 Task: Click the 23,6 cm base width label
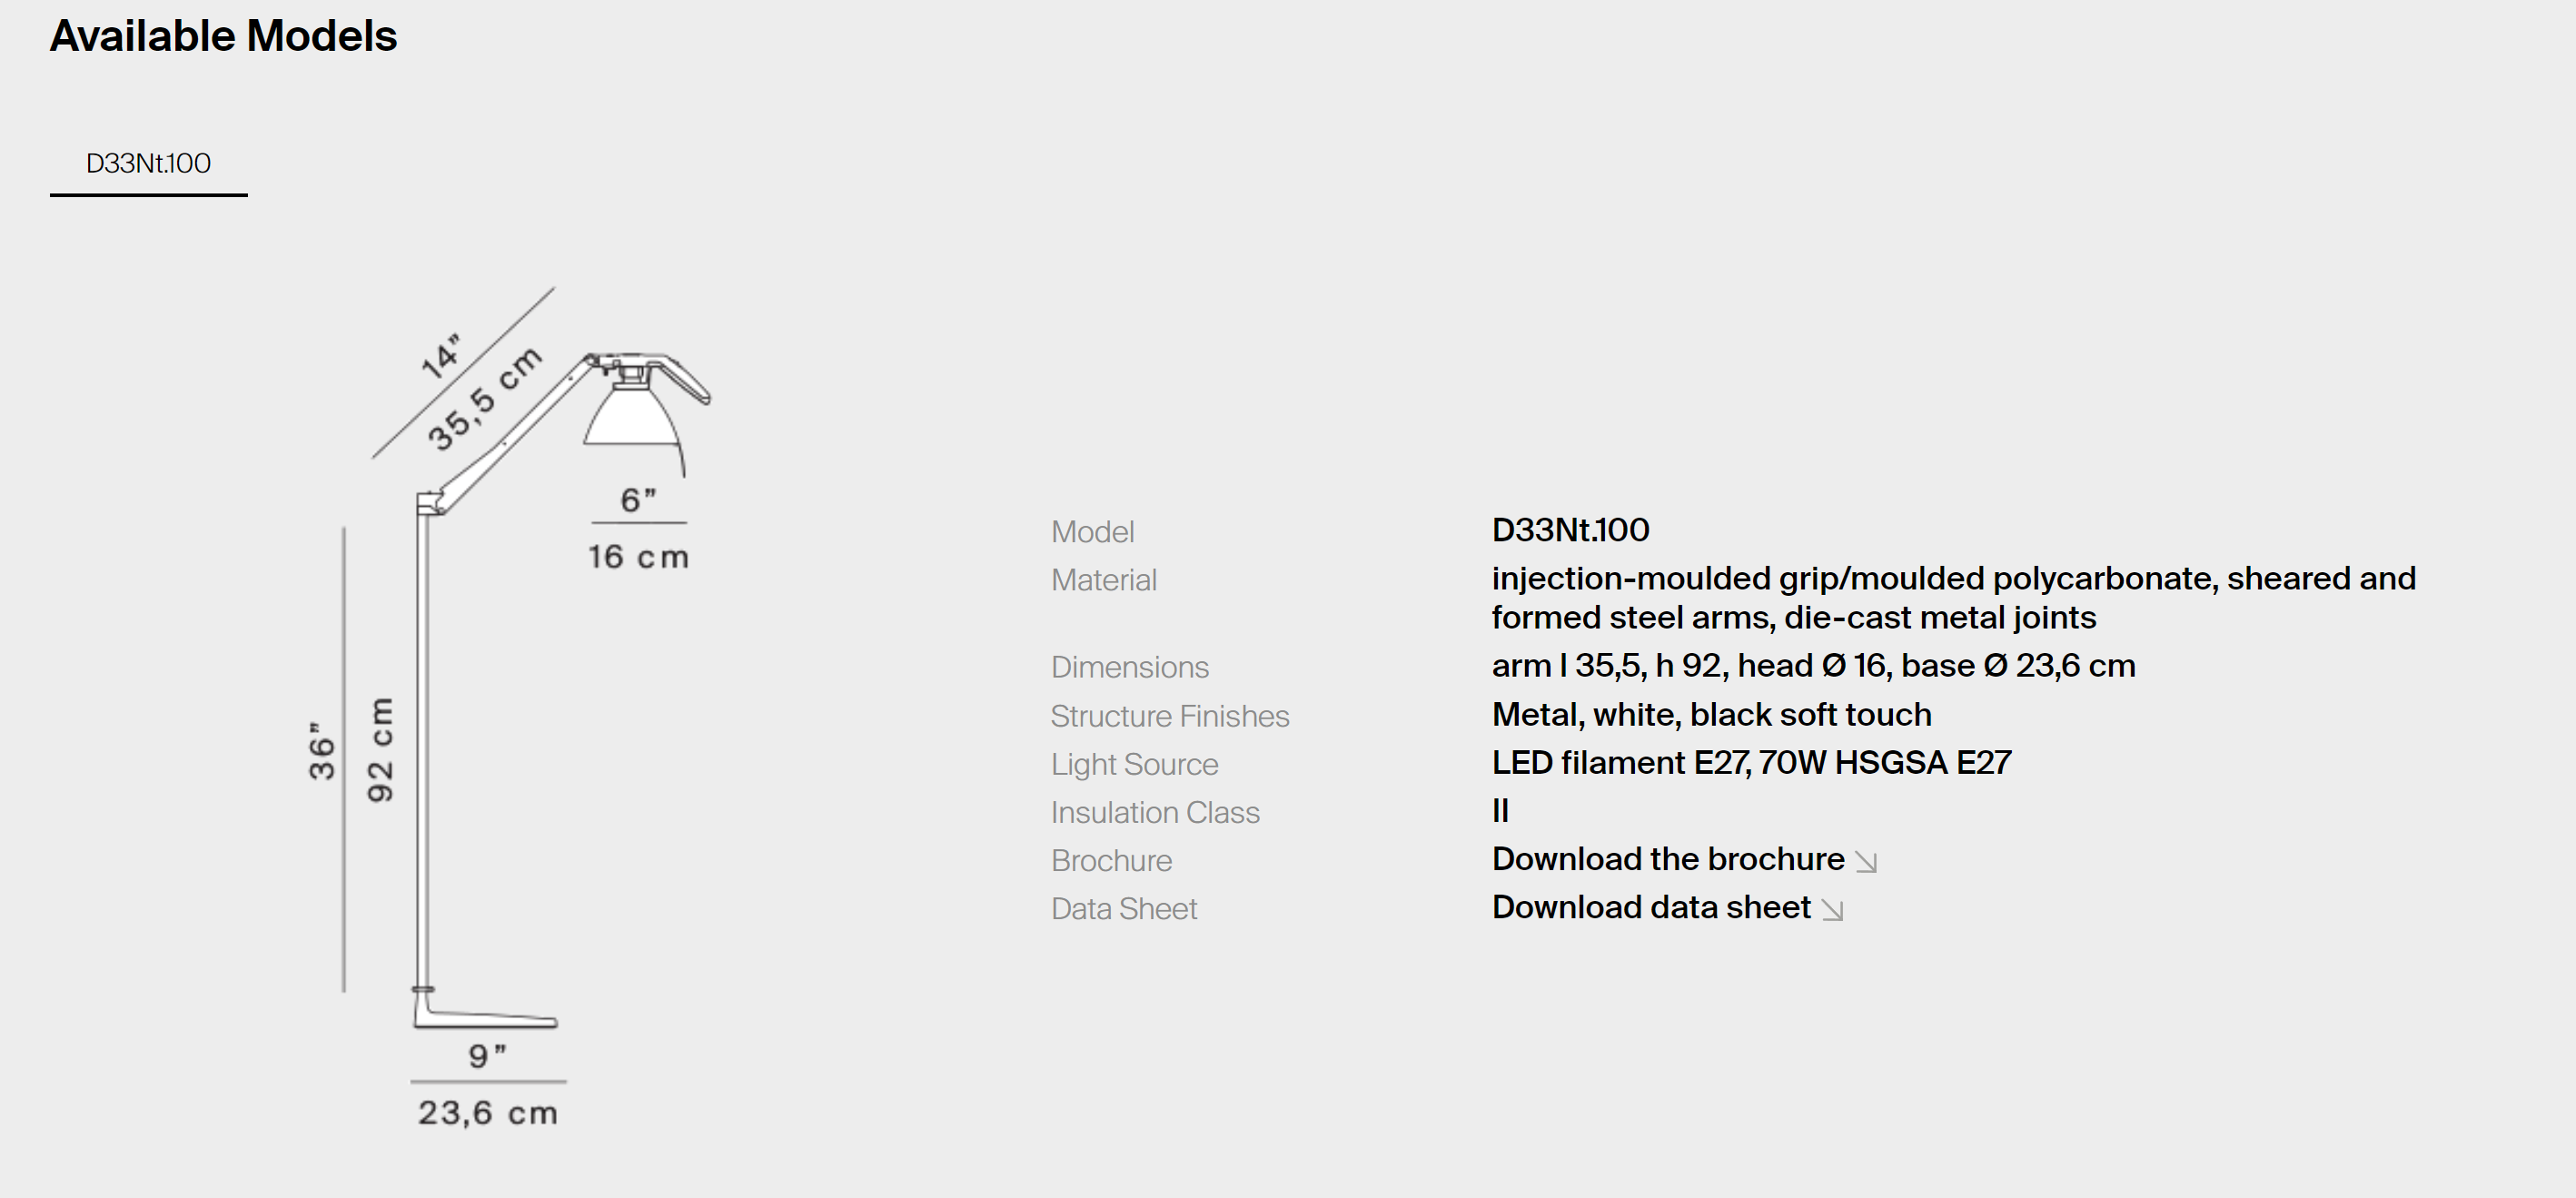click(487, 1112)
